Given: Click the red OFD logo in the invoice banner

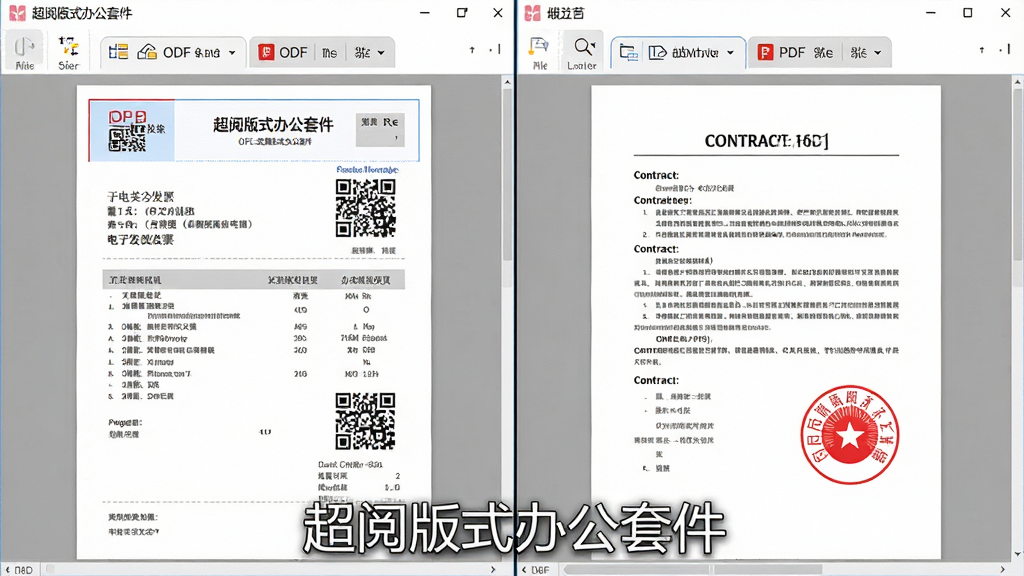Looking at the screenshot, I should point(127,117).
